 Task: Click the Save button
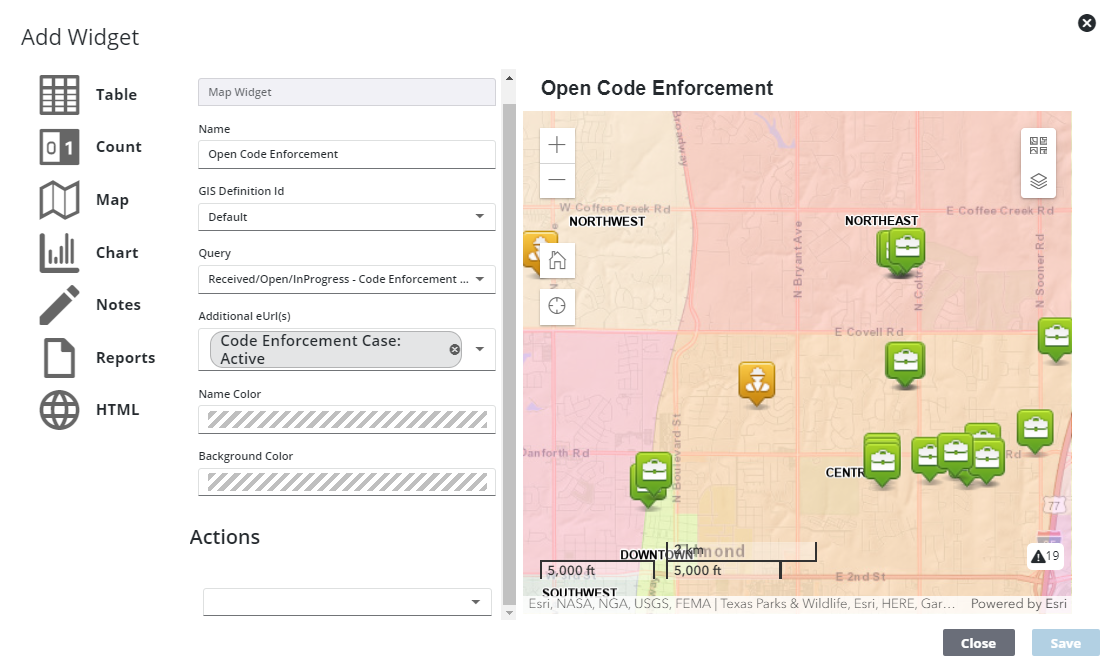(1065, 643)
